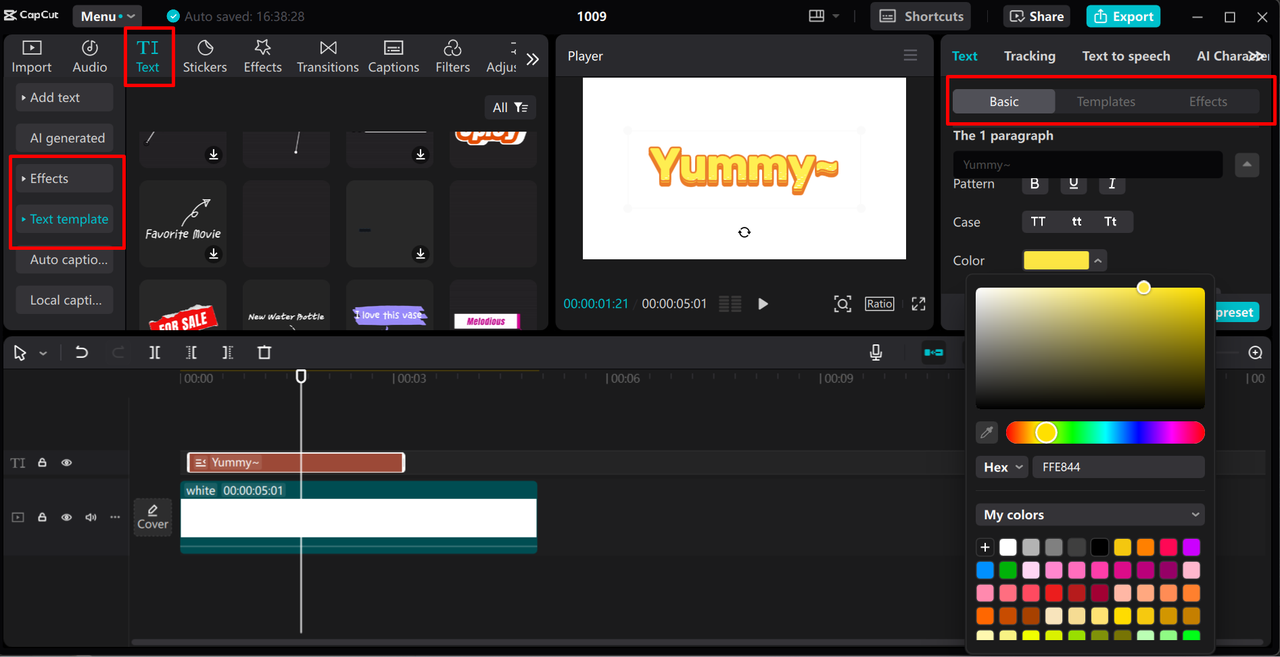Open the Import media tab
1280x657 pixels.
[31, 57]
